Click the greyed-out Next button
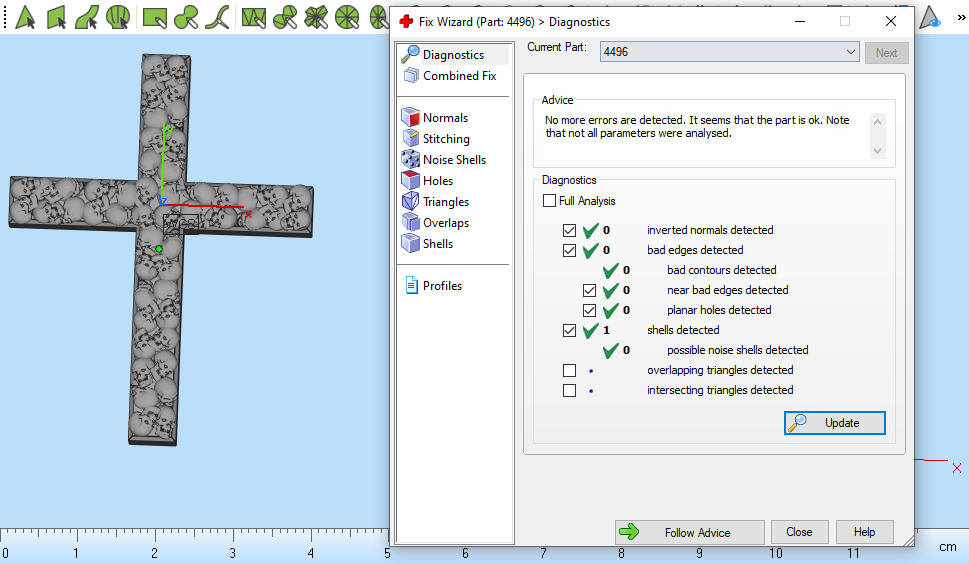The height and width of the screenshot is (564, 969). click(x=886, y=53)
